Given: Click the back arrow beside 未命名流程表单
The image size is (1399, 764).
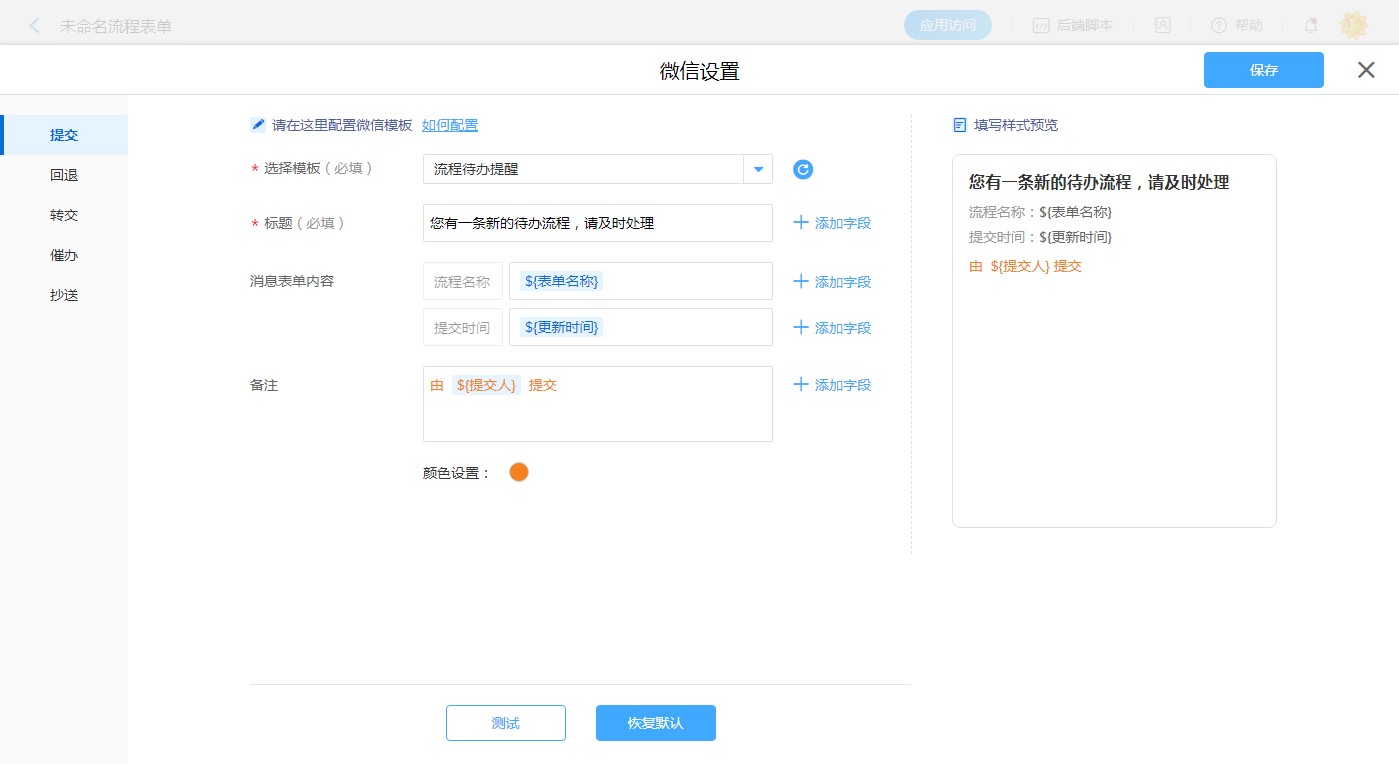Looking at the screenshot, I should [x=35, y=26].
